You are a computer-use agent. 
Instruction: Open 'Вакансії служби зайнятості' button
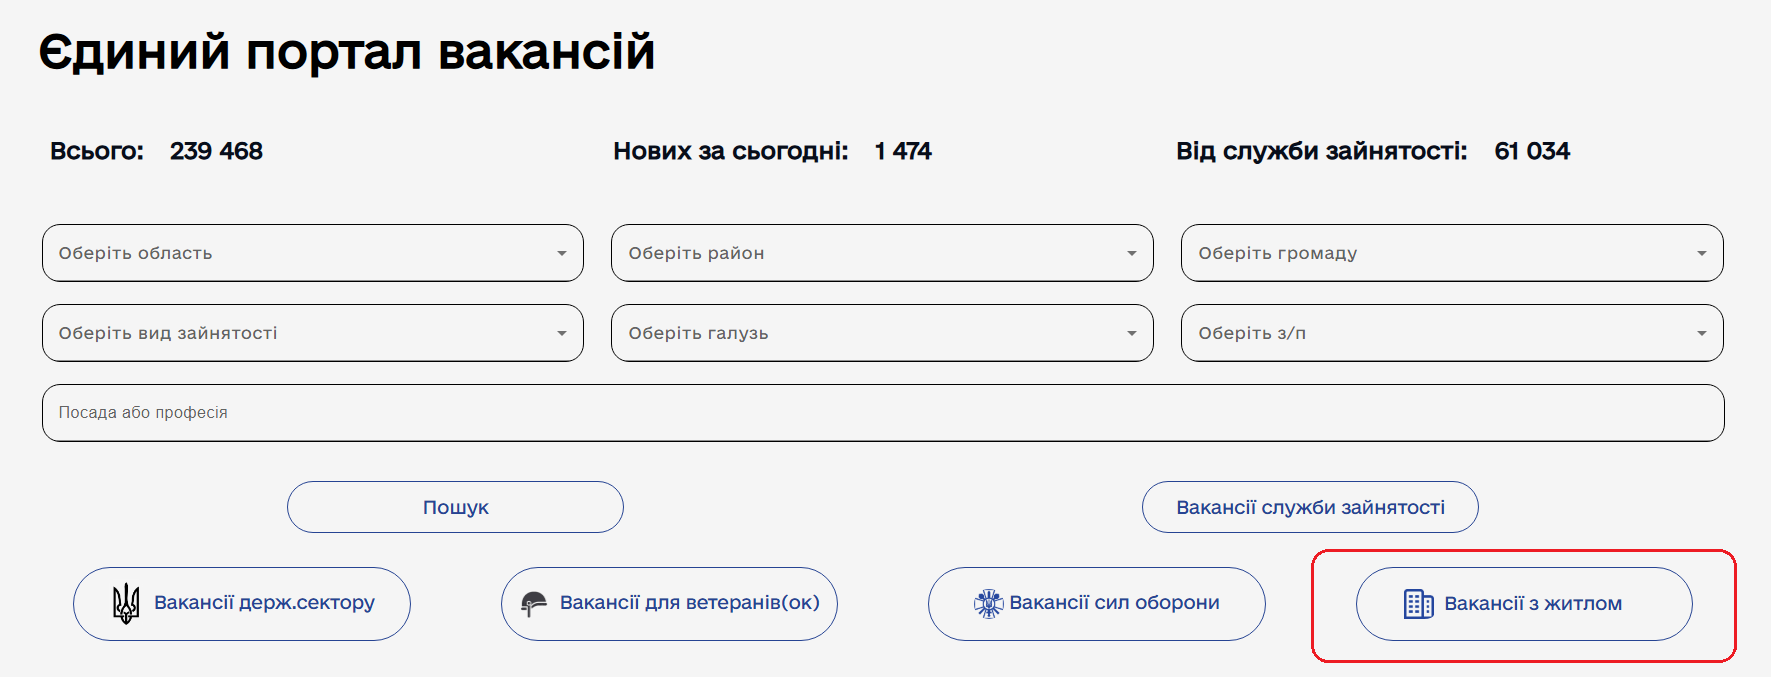(1310, 507)
